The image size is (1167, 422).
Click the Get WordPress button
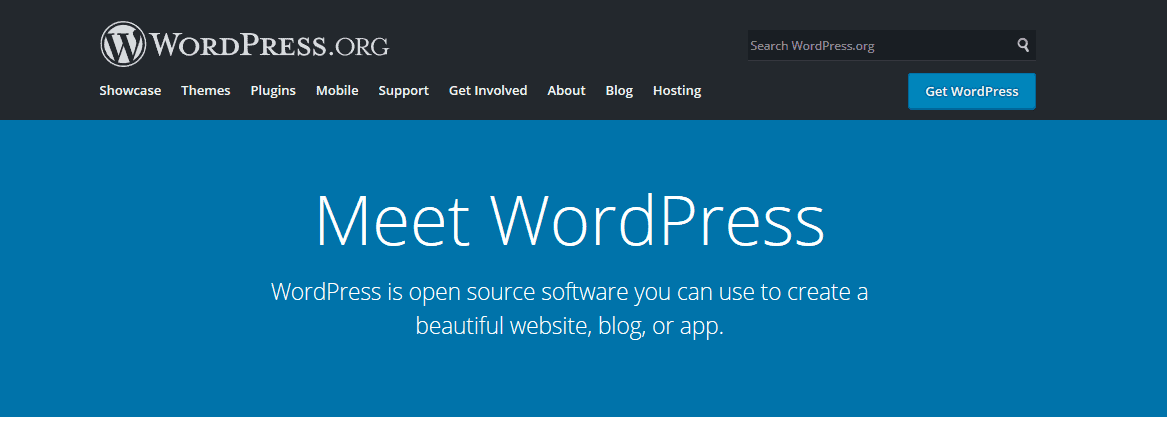coord(971,92)
